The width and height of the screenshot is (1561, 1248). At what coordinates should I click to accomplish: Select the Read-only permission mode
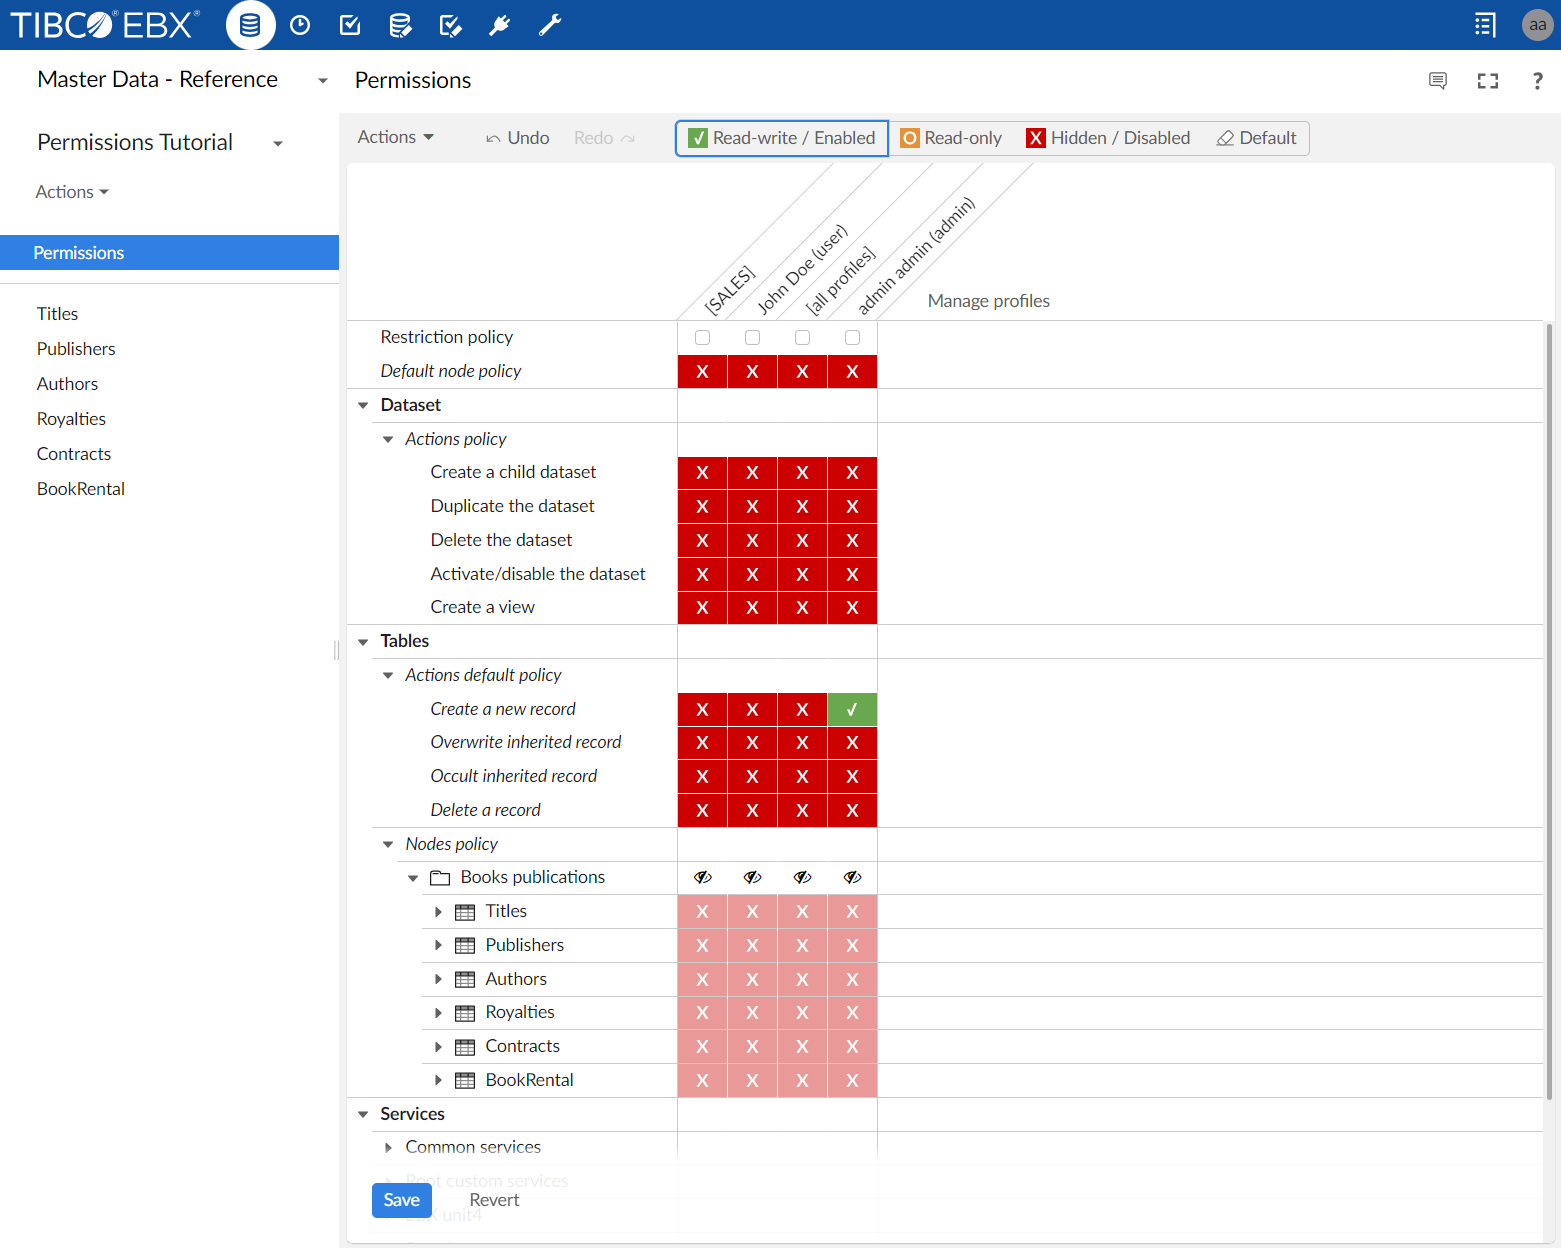point(951,138)
